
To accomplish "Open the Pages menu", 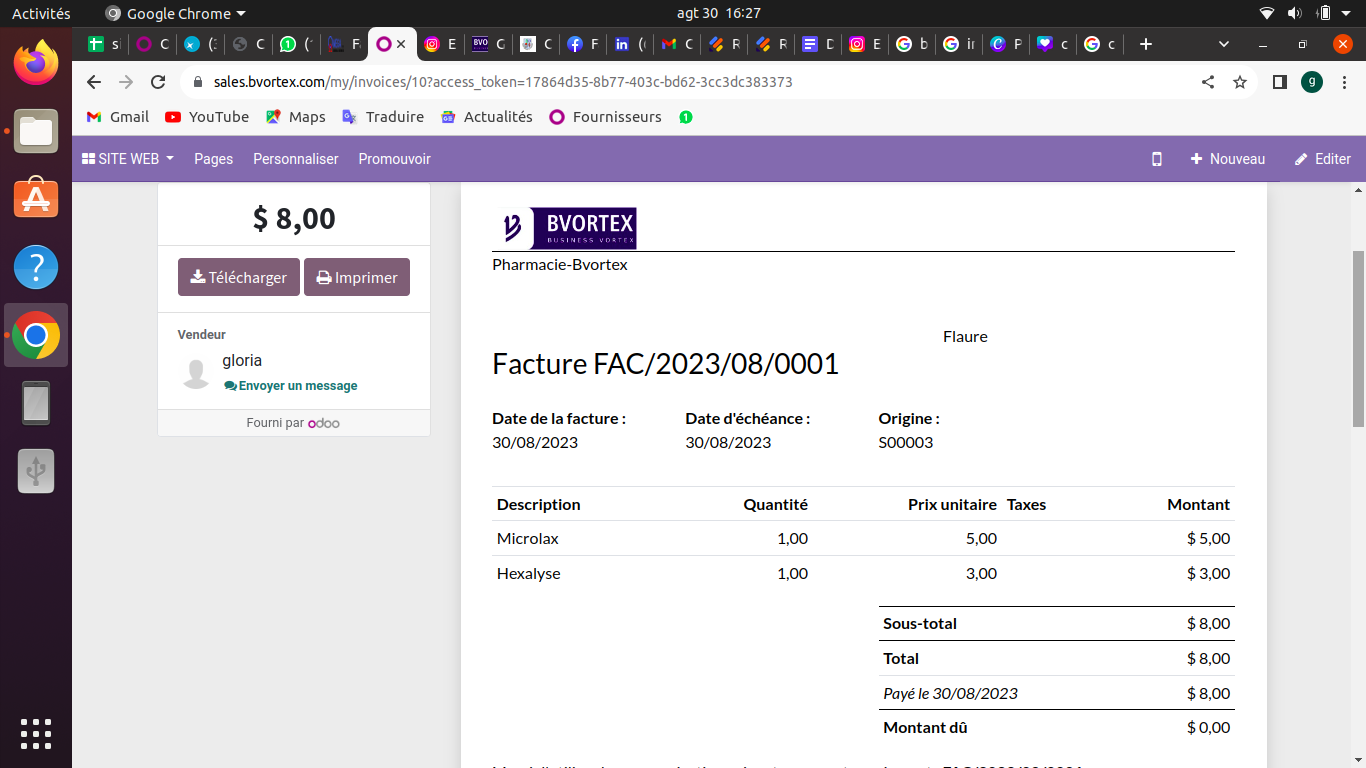I will [x=213, y=159].
